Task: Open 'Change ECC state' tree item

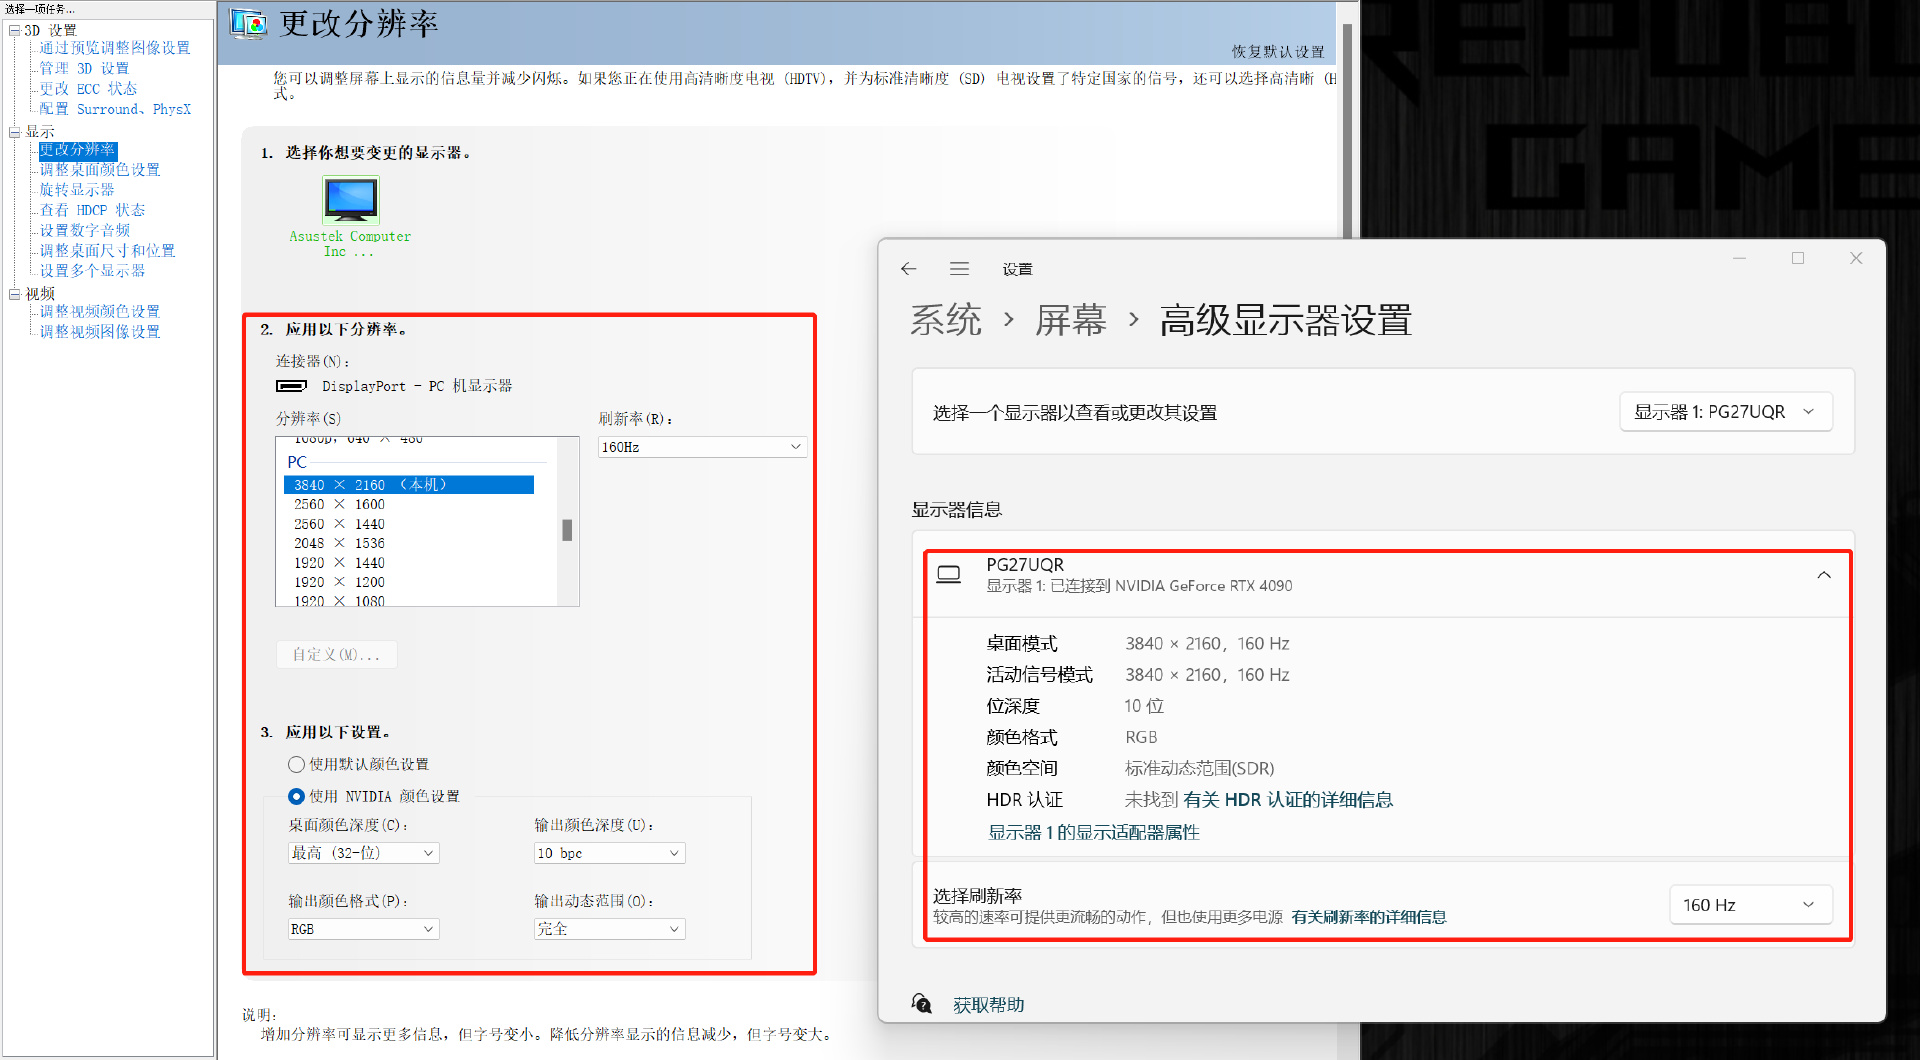Action: pos(88,89)
